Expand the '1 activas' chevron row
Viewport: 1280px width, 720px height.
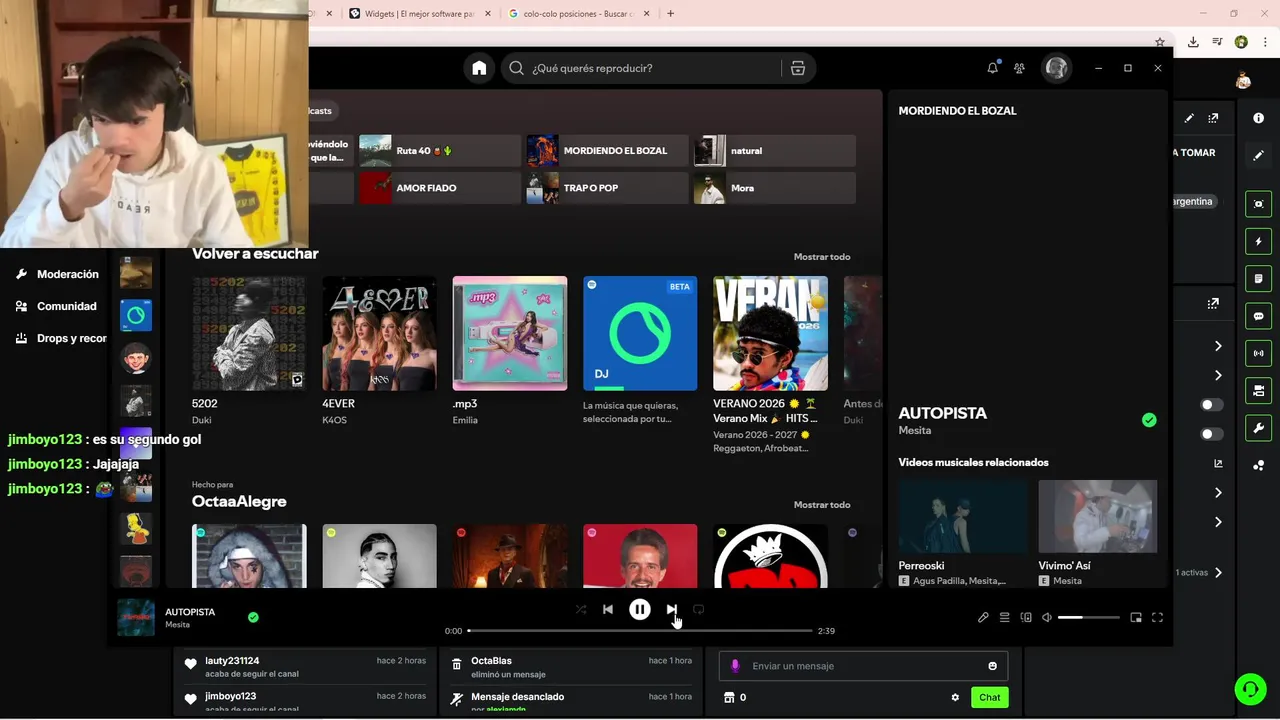click(1218, 573)
